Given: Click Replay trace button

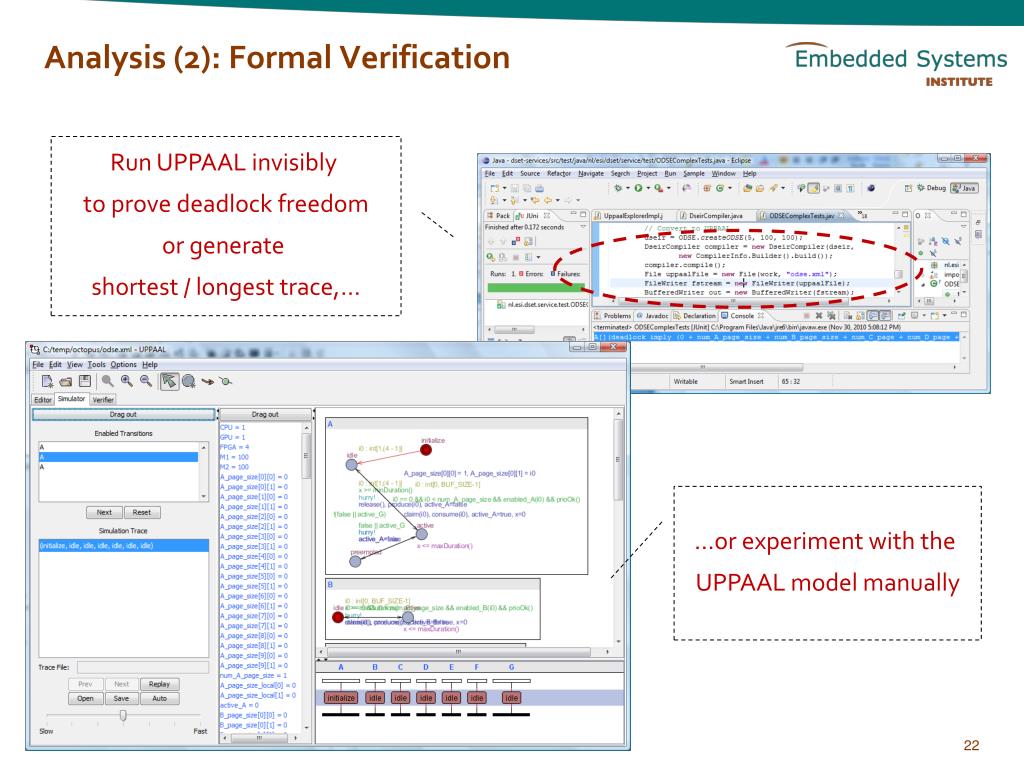Looking at the screenshot, I should tap(159, 684).
